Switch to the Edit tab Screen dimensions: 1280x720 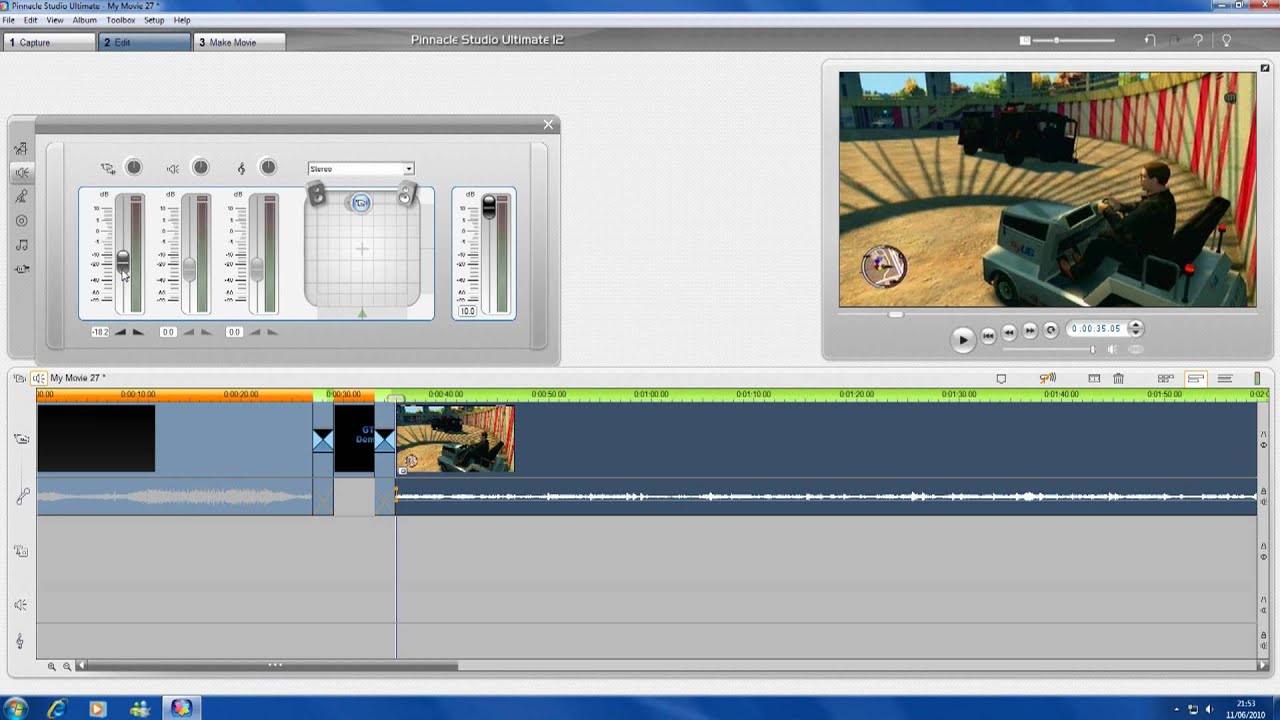[144, 42]
